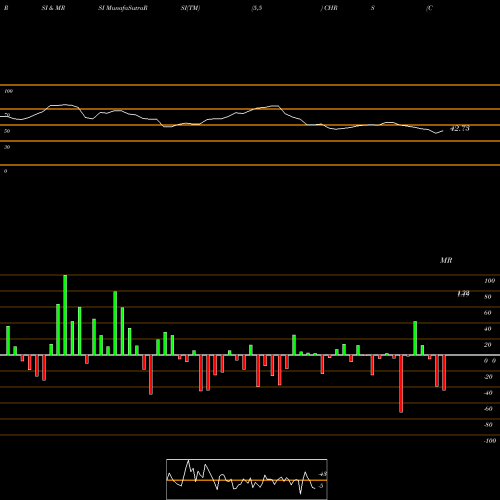The height and width of the screenshot is (500, 500).
Task: Click the 60 label on MR axis
Action: [488, 313]
